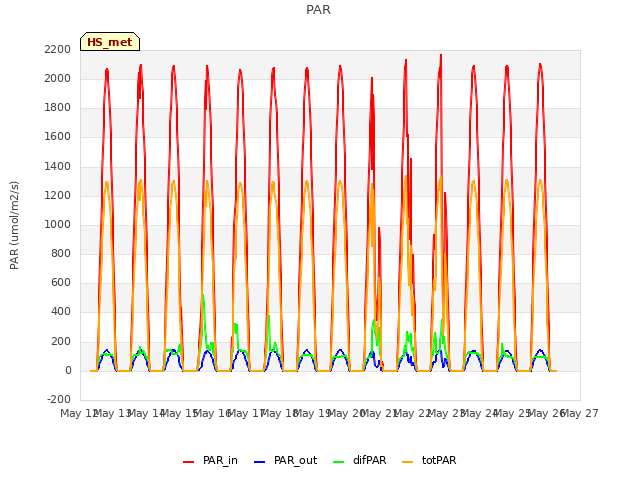The height and width of the screenshot is (480, 640).
Task: Click the 1400 y-axis tick label
Action: [58, 167]
